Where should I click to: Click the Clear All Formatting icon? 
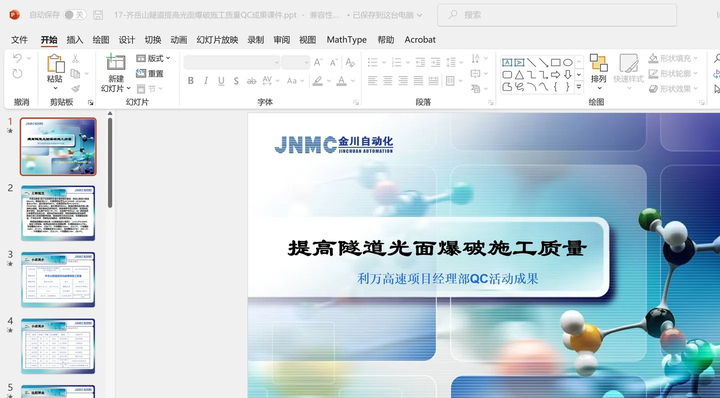(x=350, y=62)
